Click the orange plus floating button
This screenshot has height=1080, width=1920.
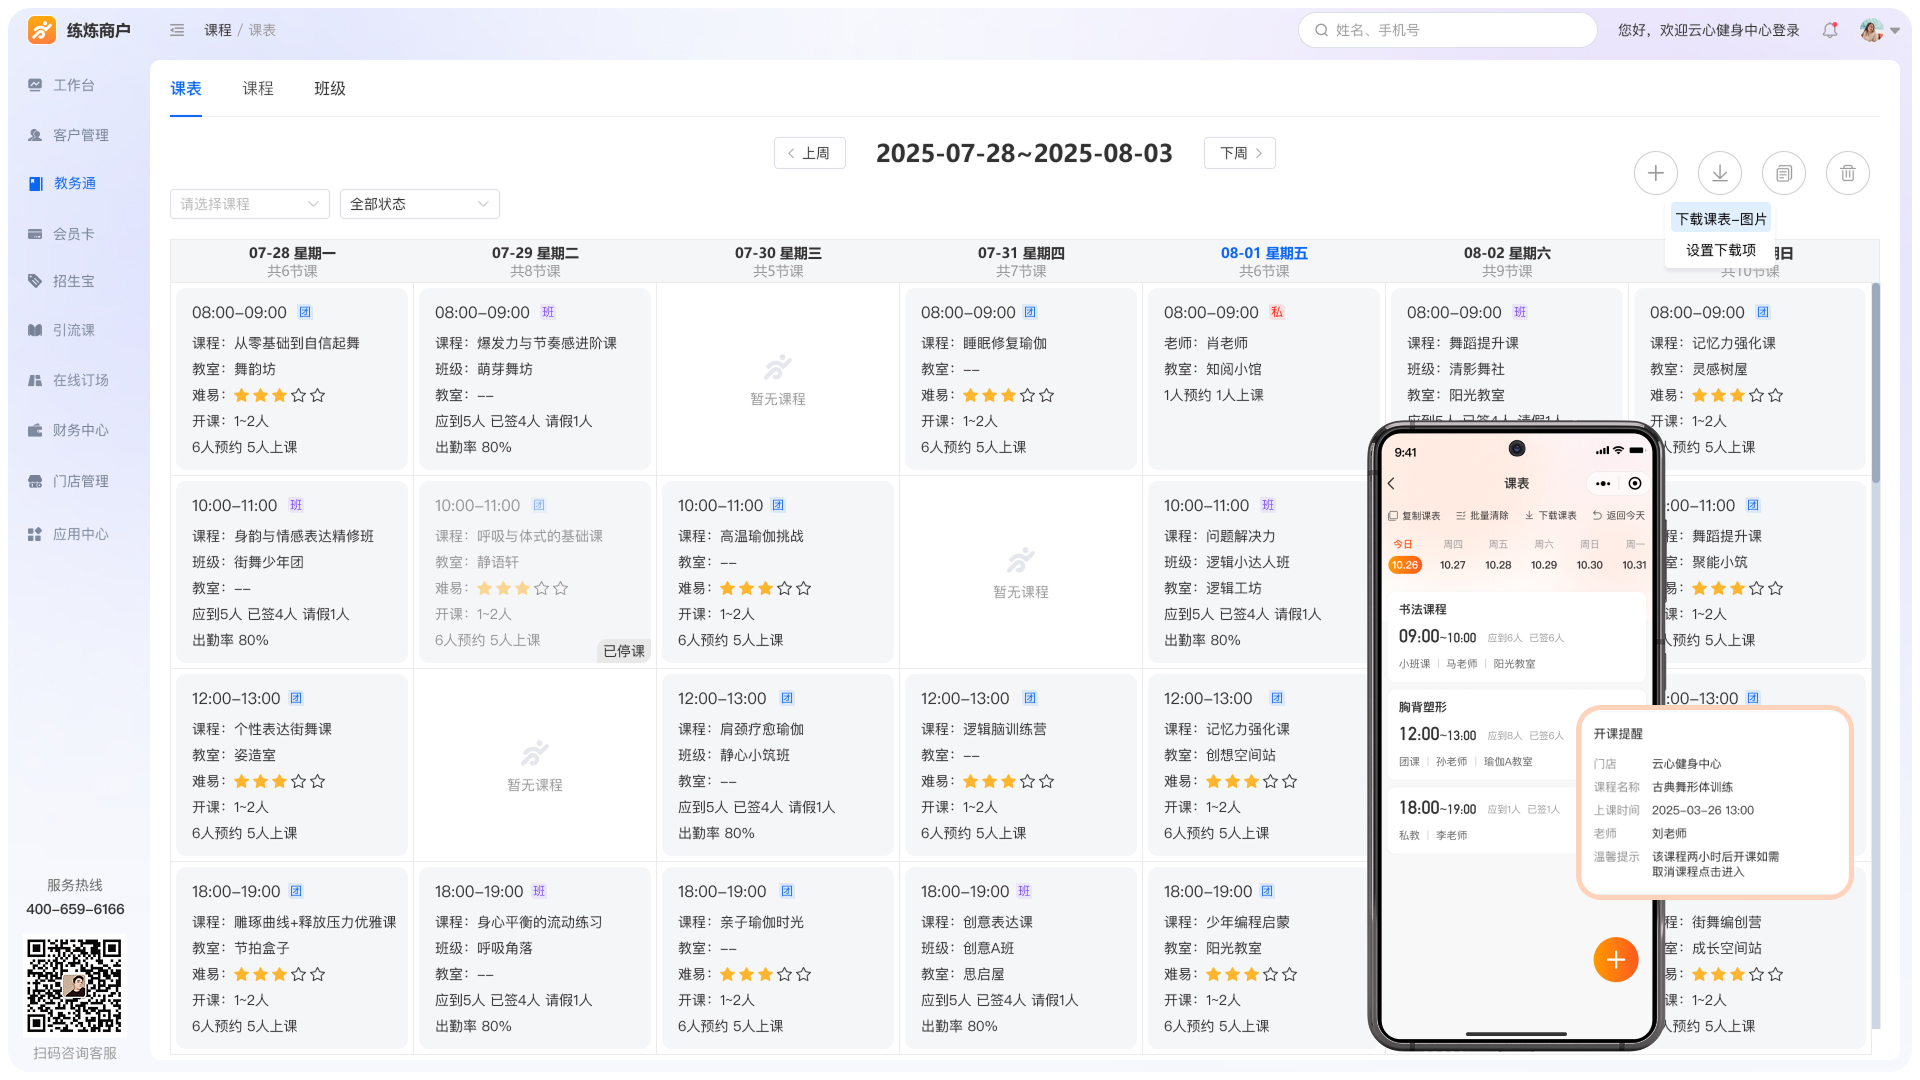(1615, 960)
